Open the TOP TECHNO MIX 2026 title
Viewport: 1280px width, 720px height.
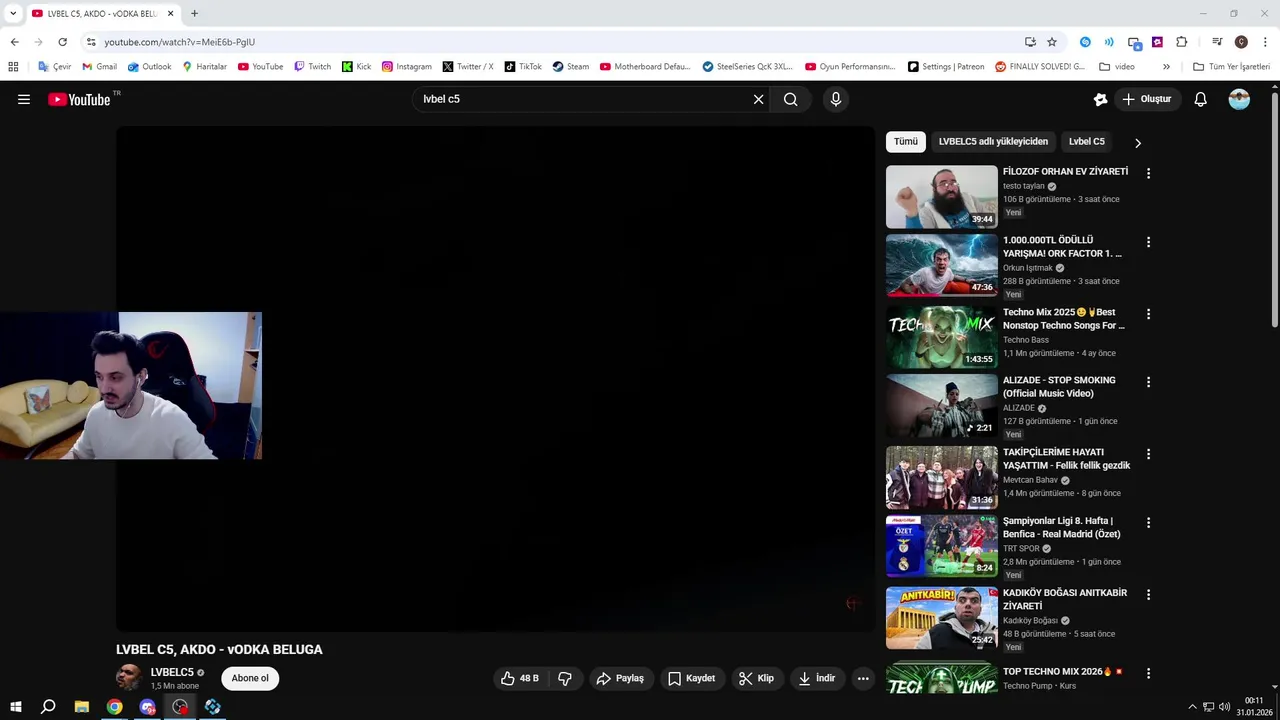coord(1062,672)
